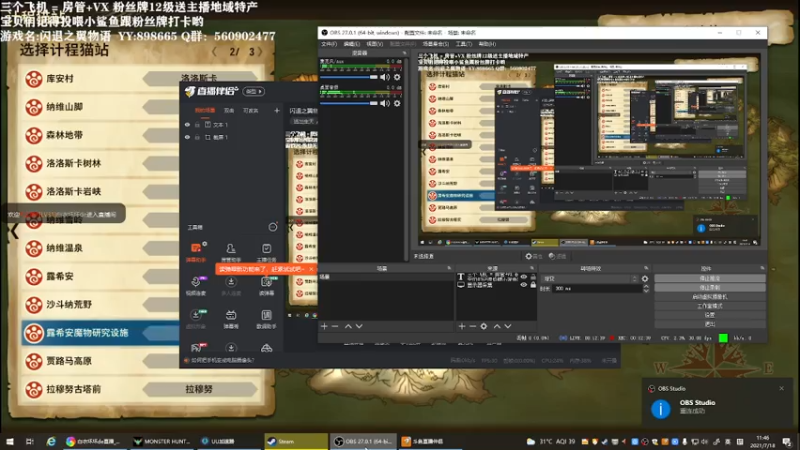Open Windows Start menu
The width and height of the screenshot is (800, 450).
pyautogui.click(x=10, y=441)
